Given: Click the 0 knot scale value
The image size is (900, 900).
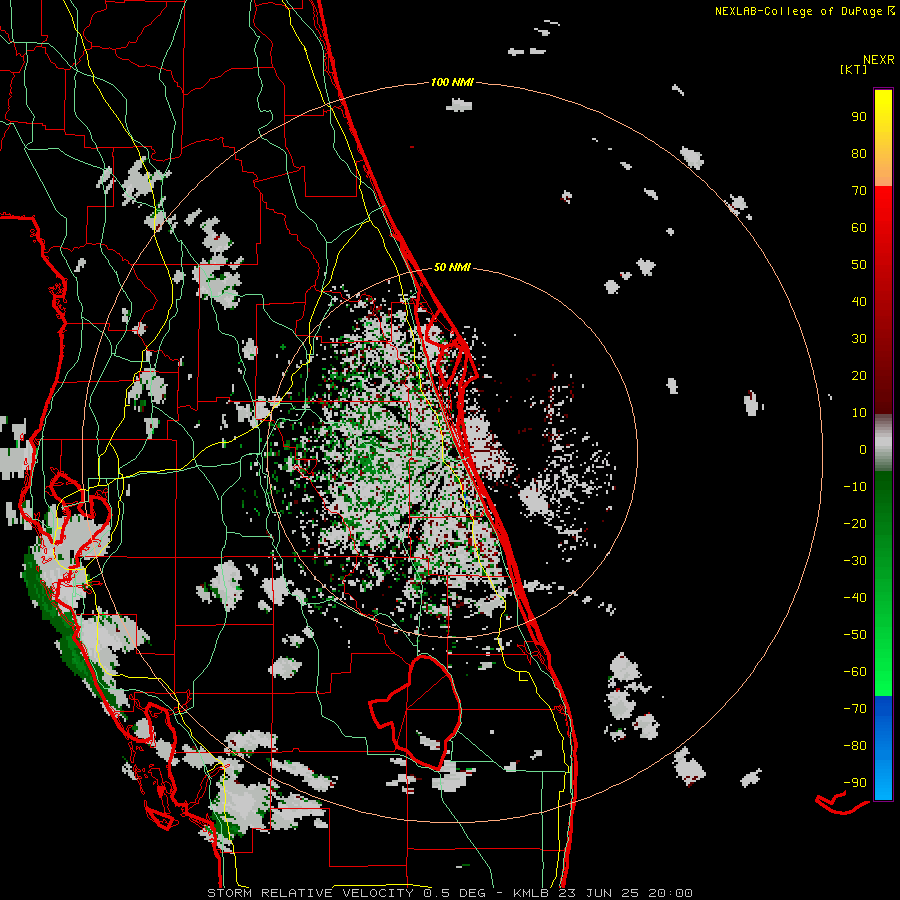Looking at the screenshot, I should coord(863,450).
